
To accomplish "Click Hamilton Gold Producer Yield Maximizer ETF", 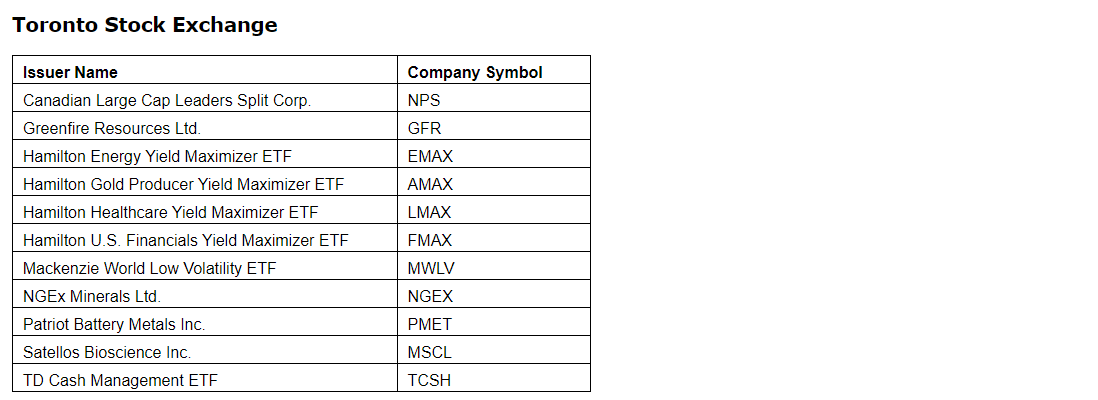I will [x=183, y=184].
